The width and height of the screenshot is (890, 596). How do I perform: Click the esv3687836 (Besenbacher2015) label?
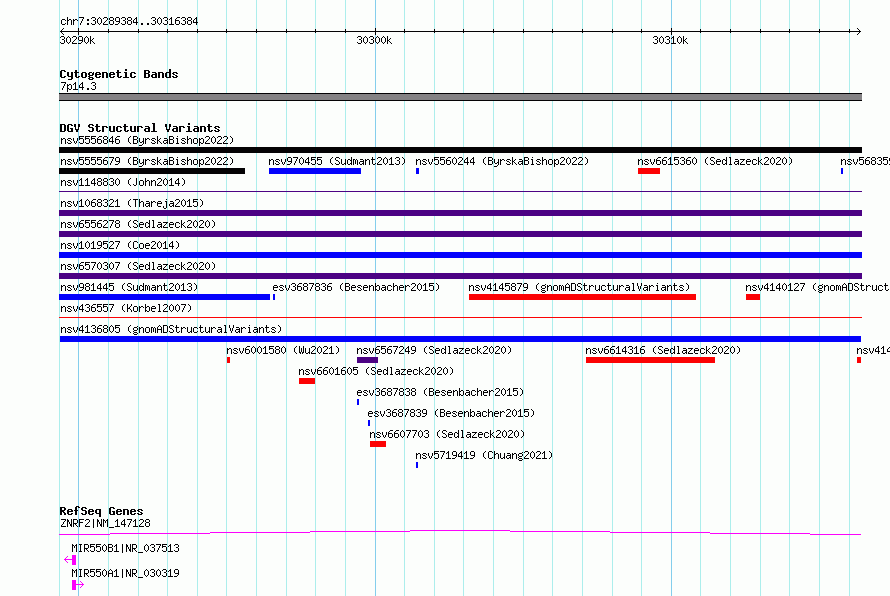coord(356,287)
